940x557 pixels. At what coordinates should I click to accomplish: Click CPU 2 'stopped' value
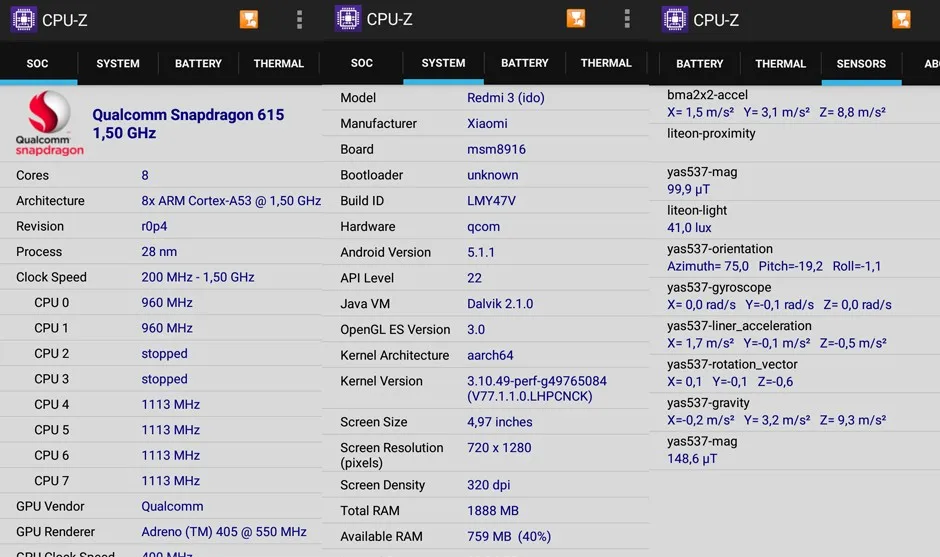[x=164, y=354]
